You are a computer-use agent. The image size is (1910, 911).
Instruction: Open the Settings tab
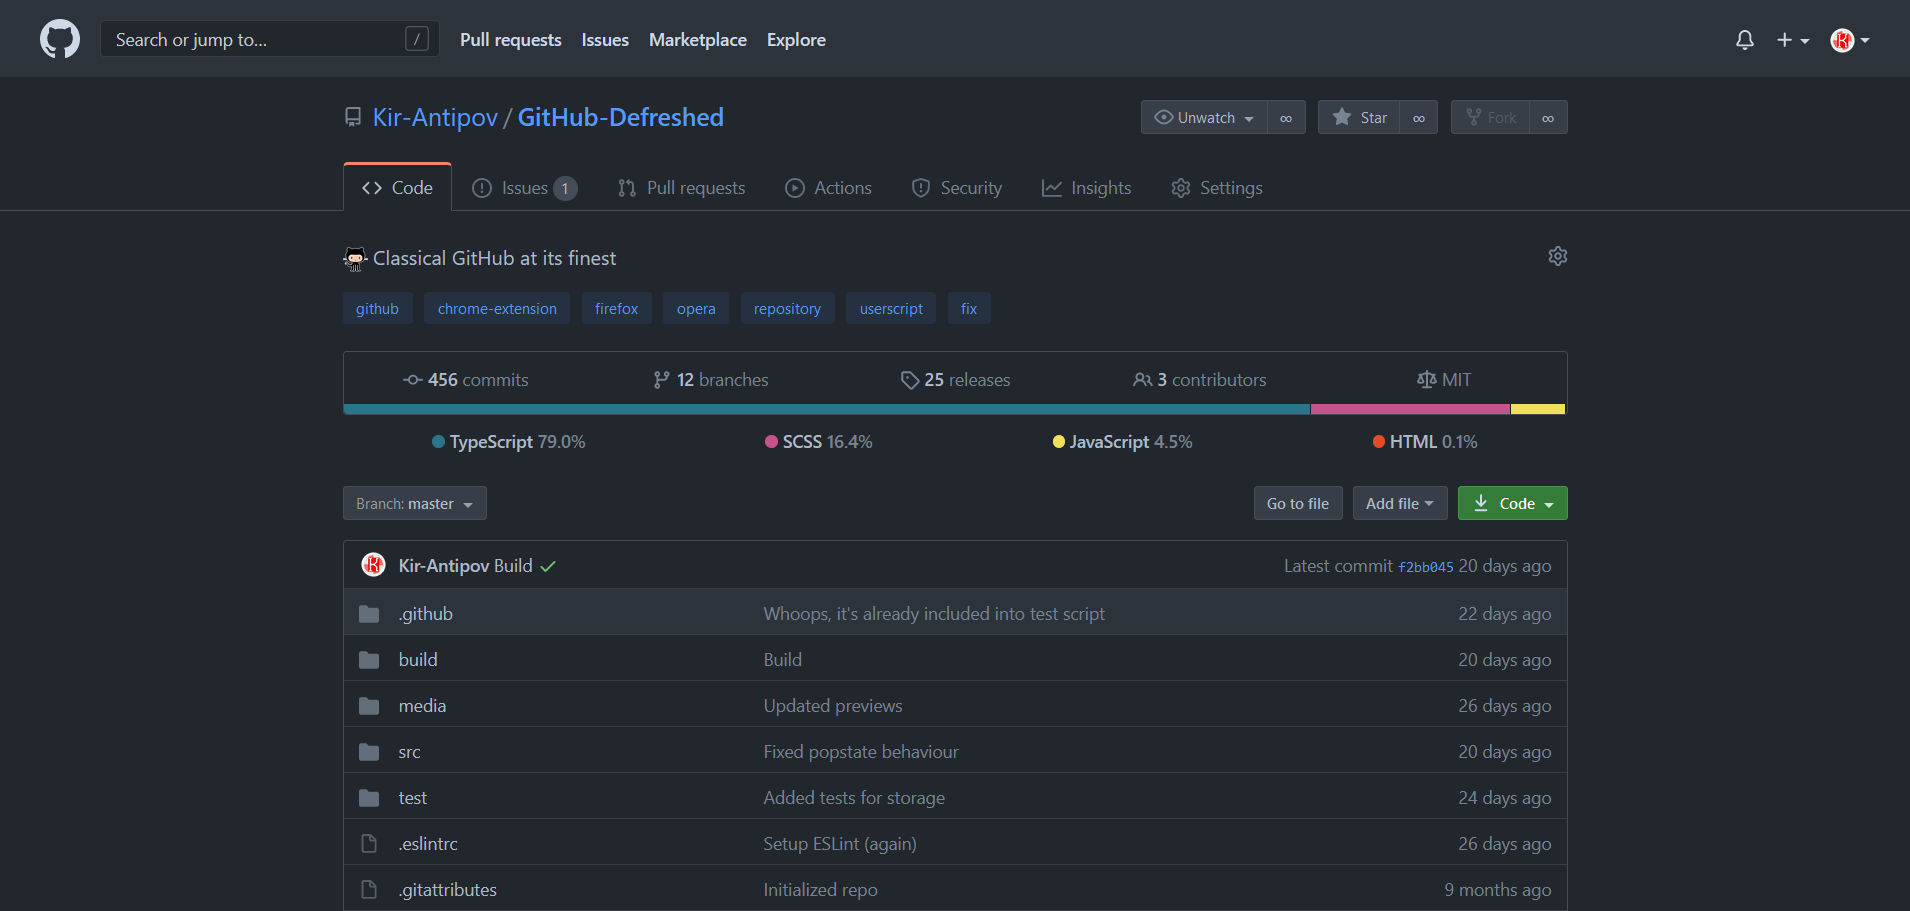1217,188
